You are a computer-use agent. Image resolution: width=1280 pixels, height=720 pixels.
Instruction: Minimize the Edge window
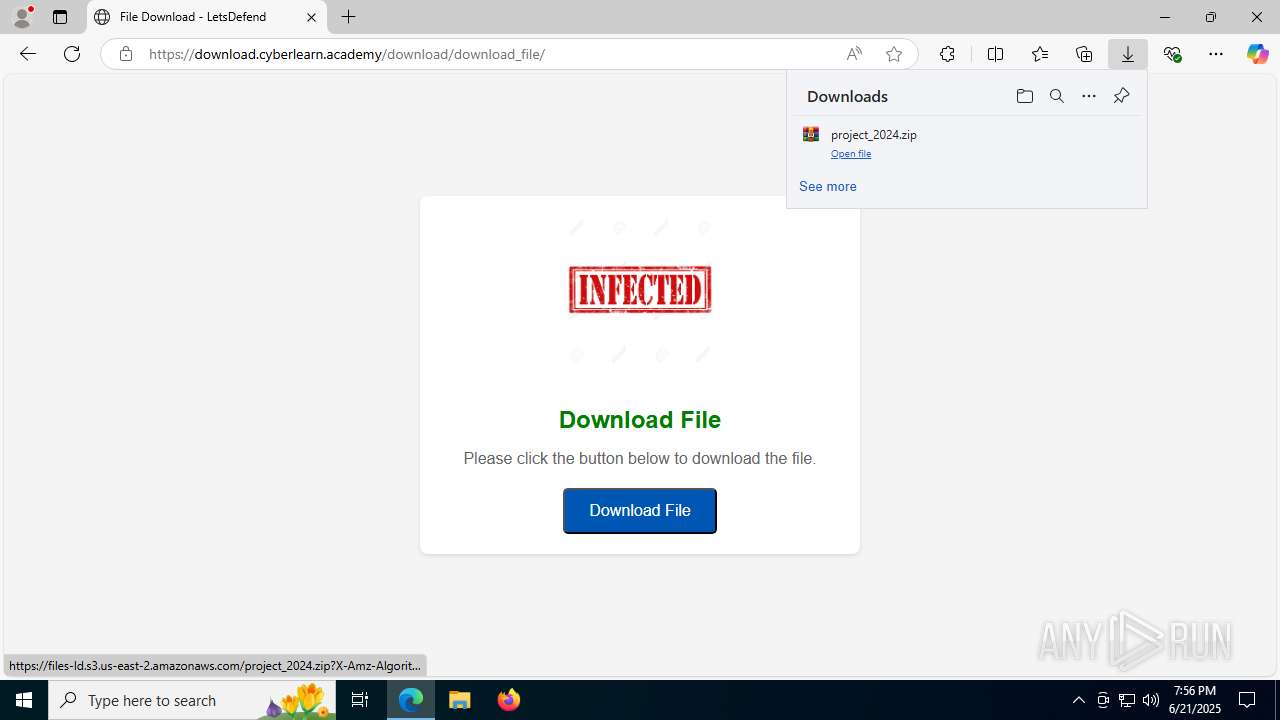1164,17
